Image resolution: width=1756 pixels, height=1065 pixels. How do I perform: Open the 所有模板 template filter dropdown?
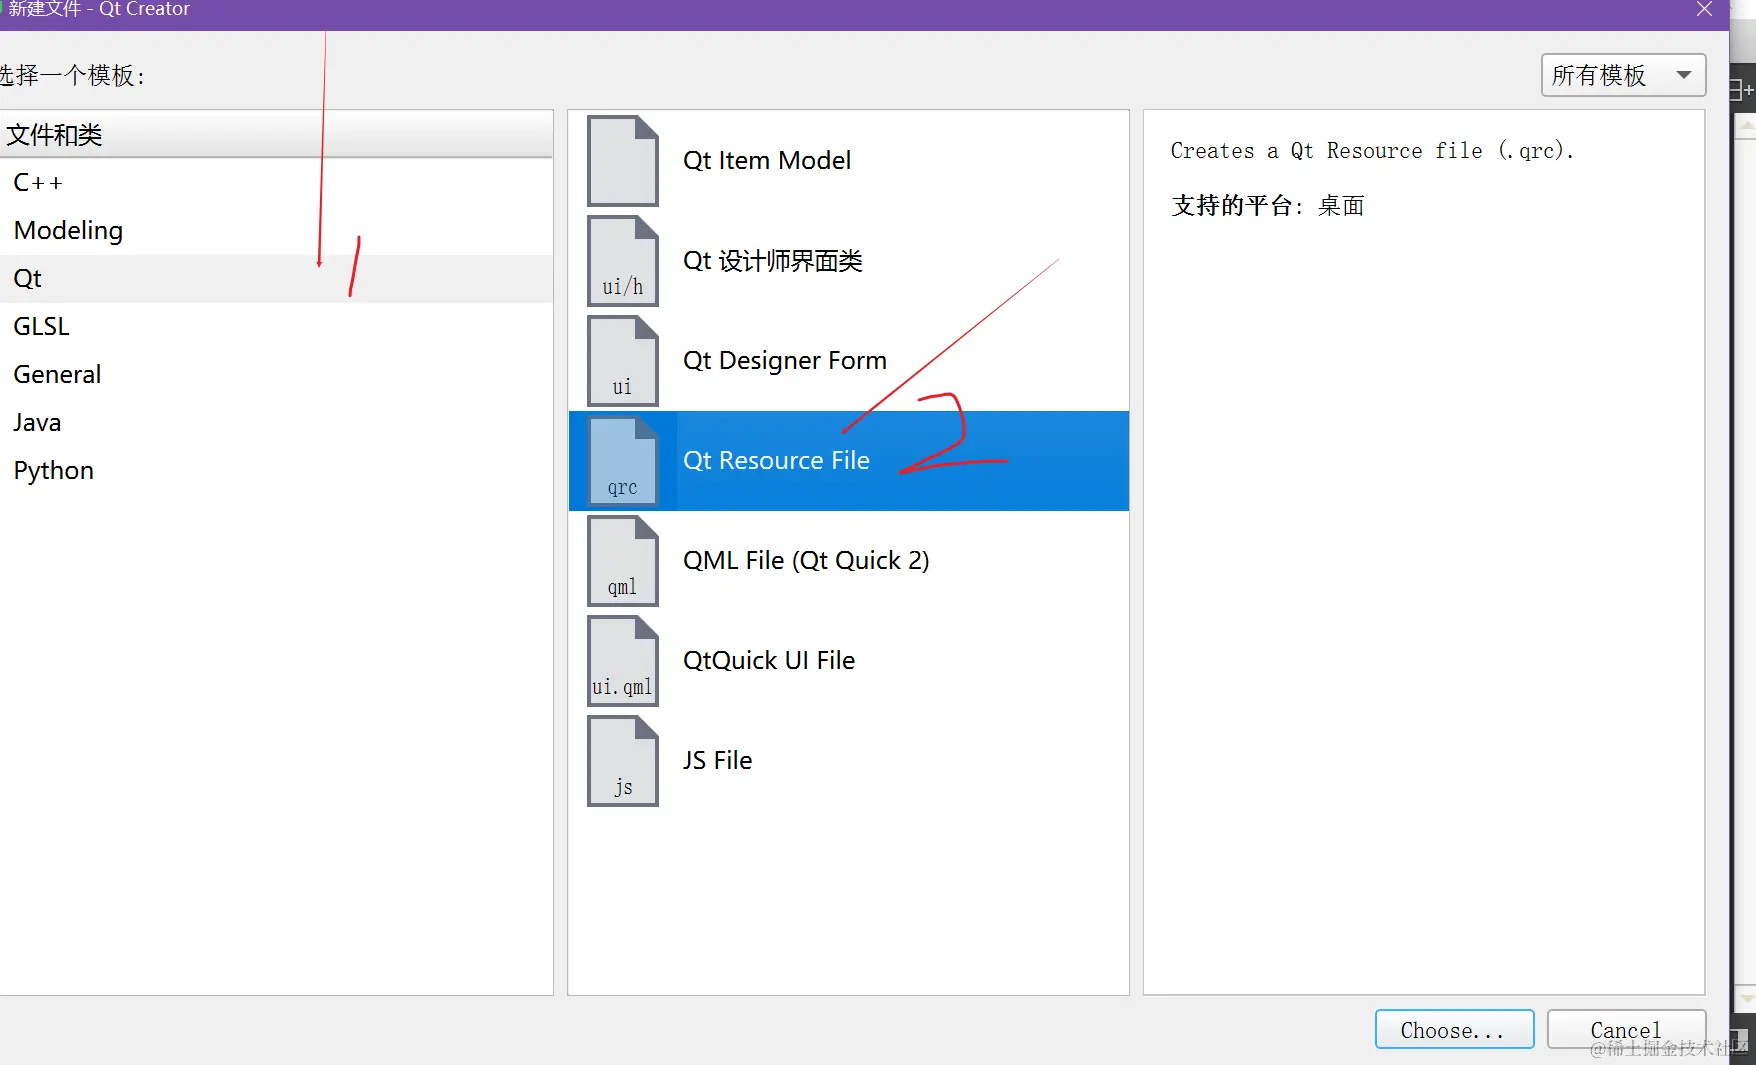(1623, 75)
